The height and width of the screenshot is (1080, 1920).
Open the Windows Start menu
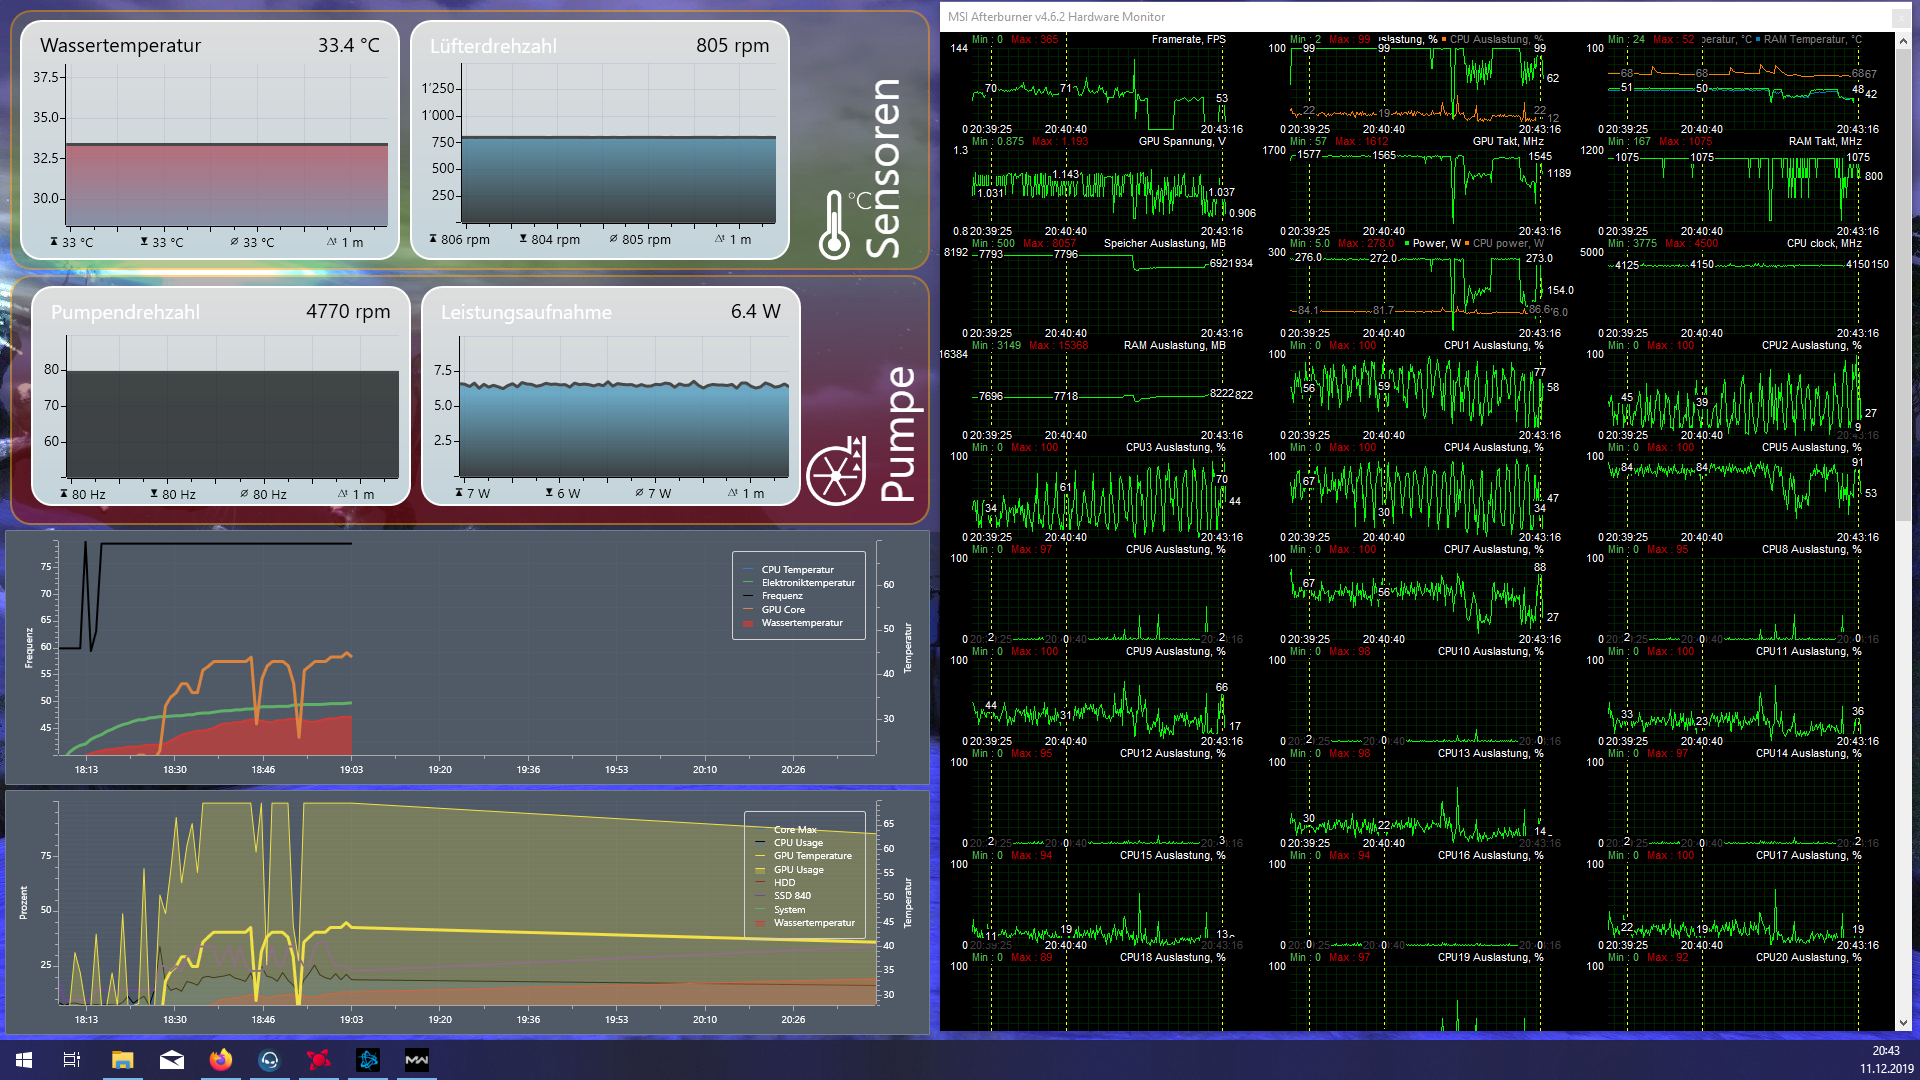coord(24,1060)
